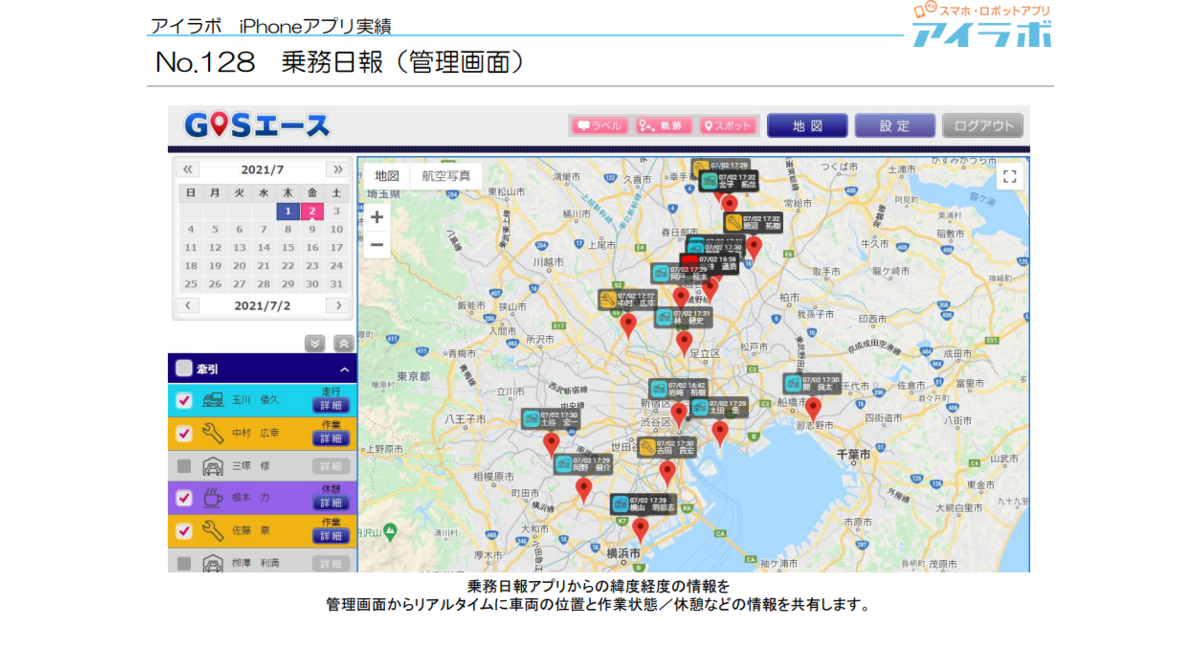
Task: Click the ログアウト logout button
Action: [982, 126]
